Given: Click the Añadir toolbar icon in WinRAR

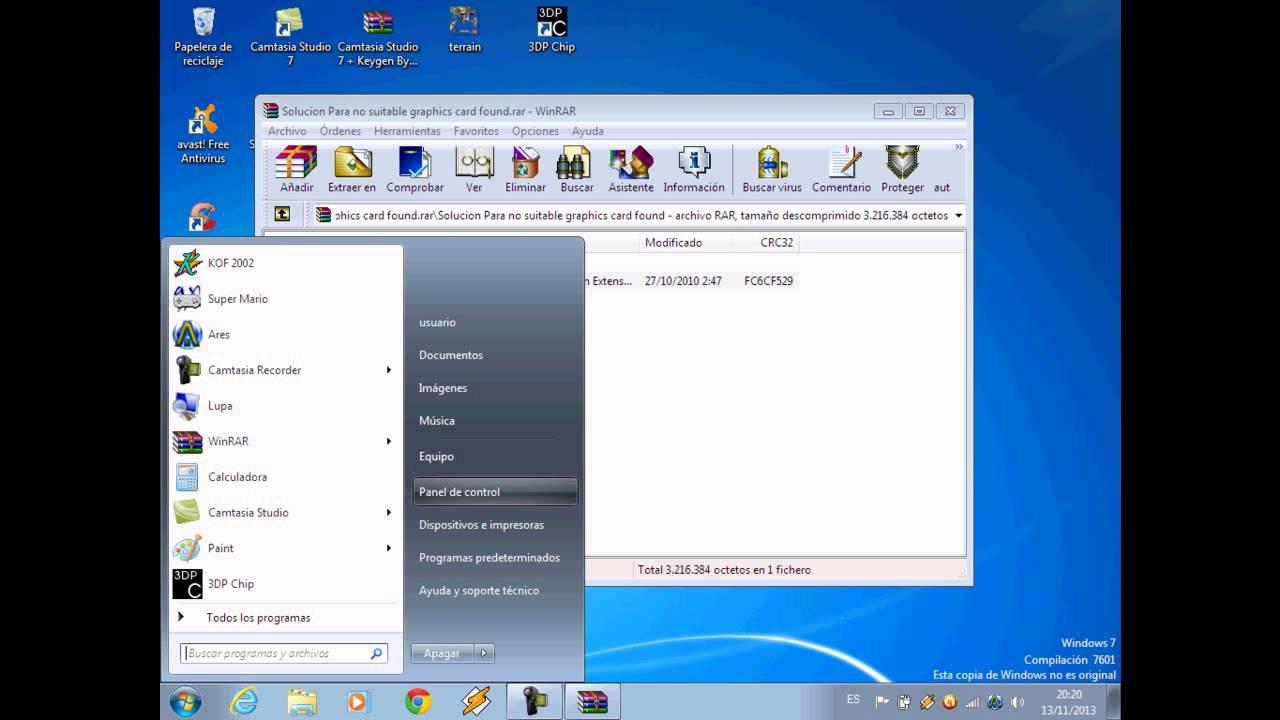Looking at the screenshot, I should point(296,169).
